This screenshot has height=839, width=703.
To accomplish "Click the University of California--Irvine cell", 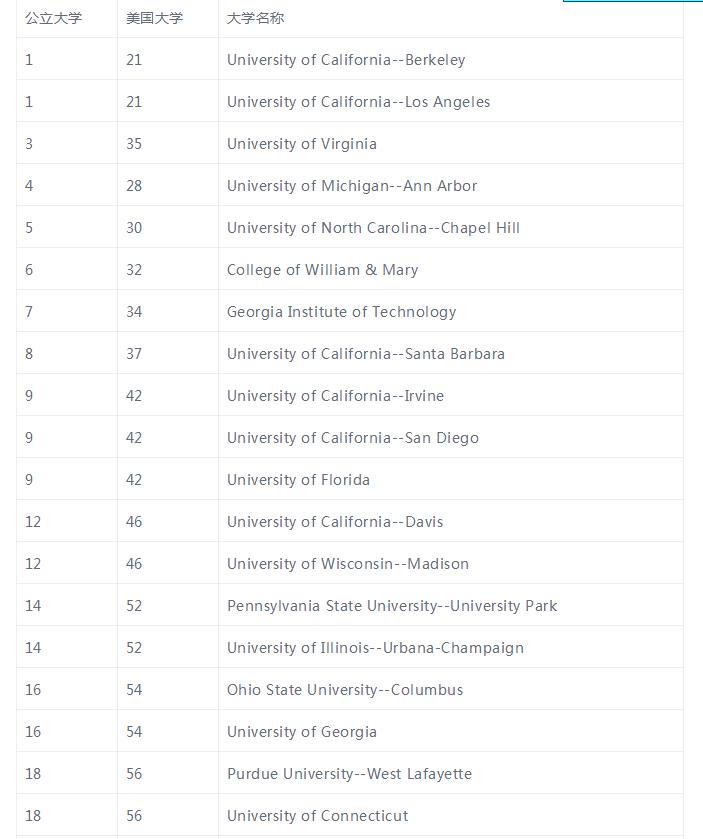I will click(x=335, y=396).
